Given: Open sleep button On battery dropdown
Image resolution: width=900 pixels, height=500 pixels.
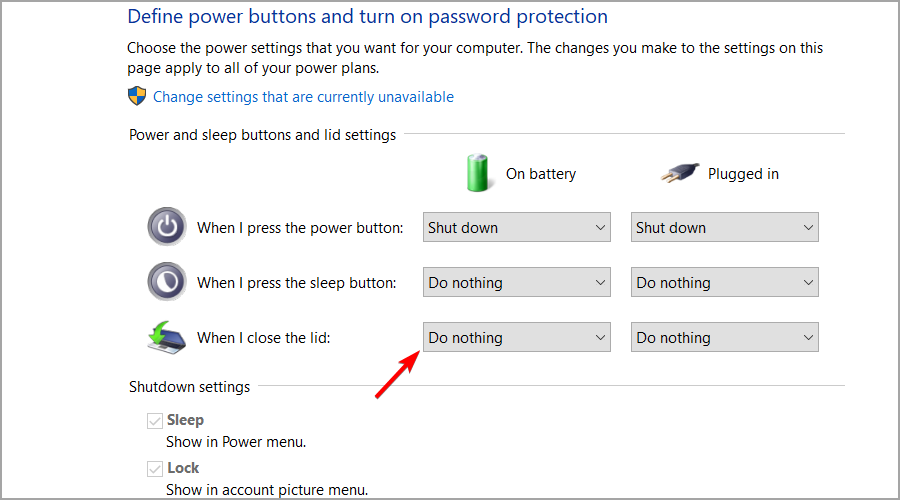Looking at the screenshot, I should coord(517,283).
